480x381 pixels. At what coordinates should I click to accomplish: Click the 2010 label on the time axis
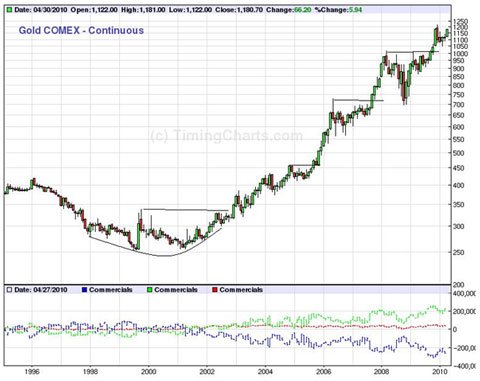(440, 371)
